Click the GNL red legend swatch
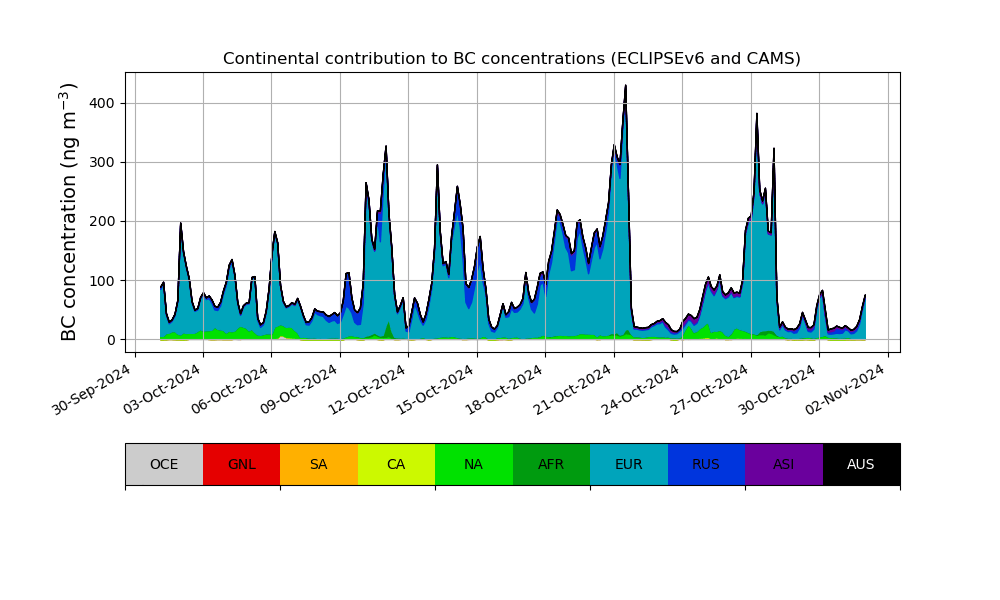1000x600 pixels. pos(242,464)
